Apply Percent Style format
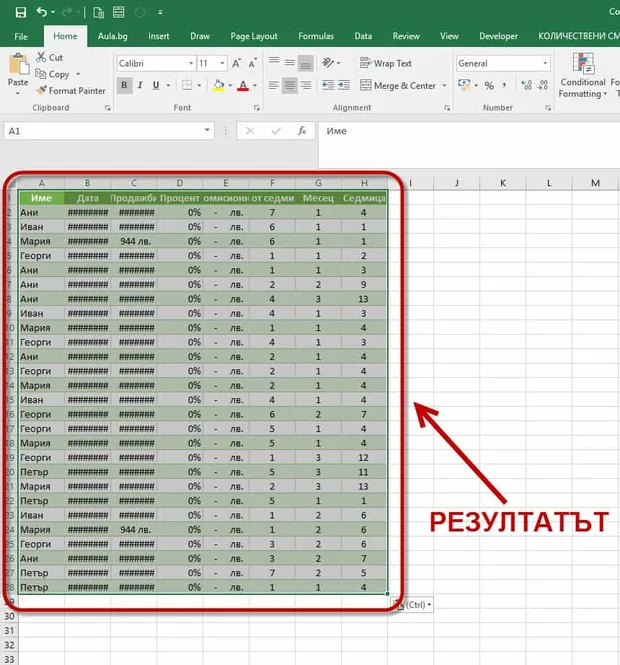 489,86
